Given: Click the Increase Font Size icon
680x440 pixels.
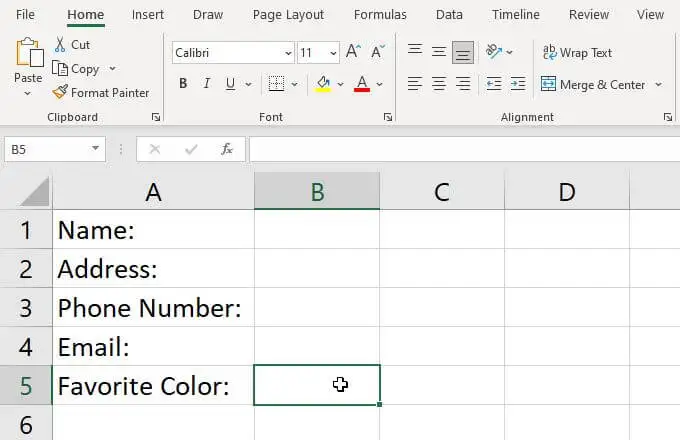Looking at the screenshot, I should [x=353, y=52].
